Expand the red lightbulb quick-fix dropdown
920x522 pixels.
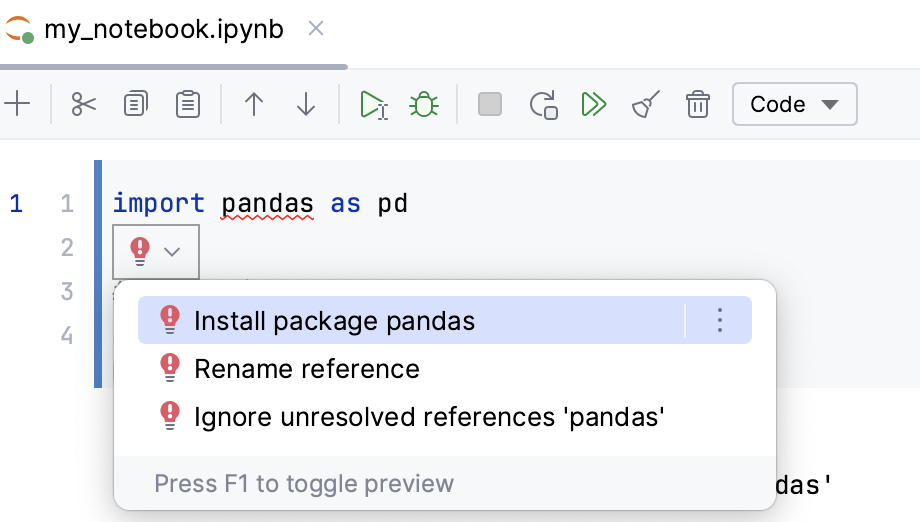click(156, 252)
